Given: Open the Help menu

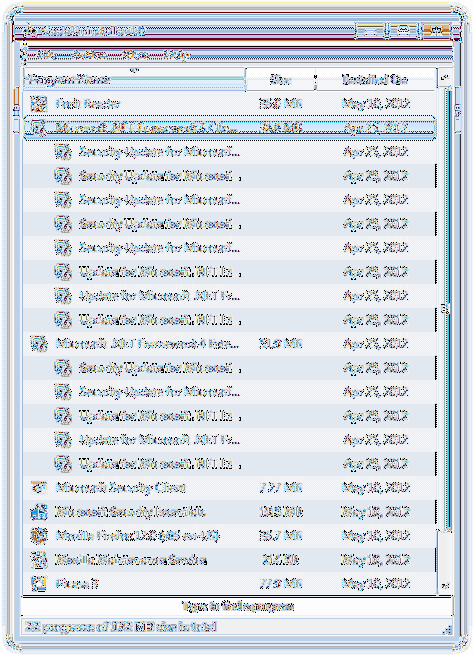Looking at the screenshot, I should (x=175, y=54).
